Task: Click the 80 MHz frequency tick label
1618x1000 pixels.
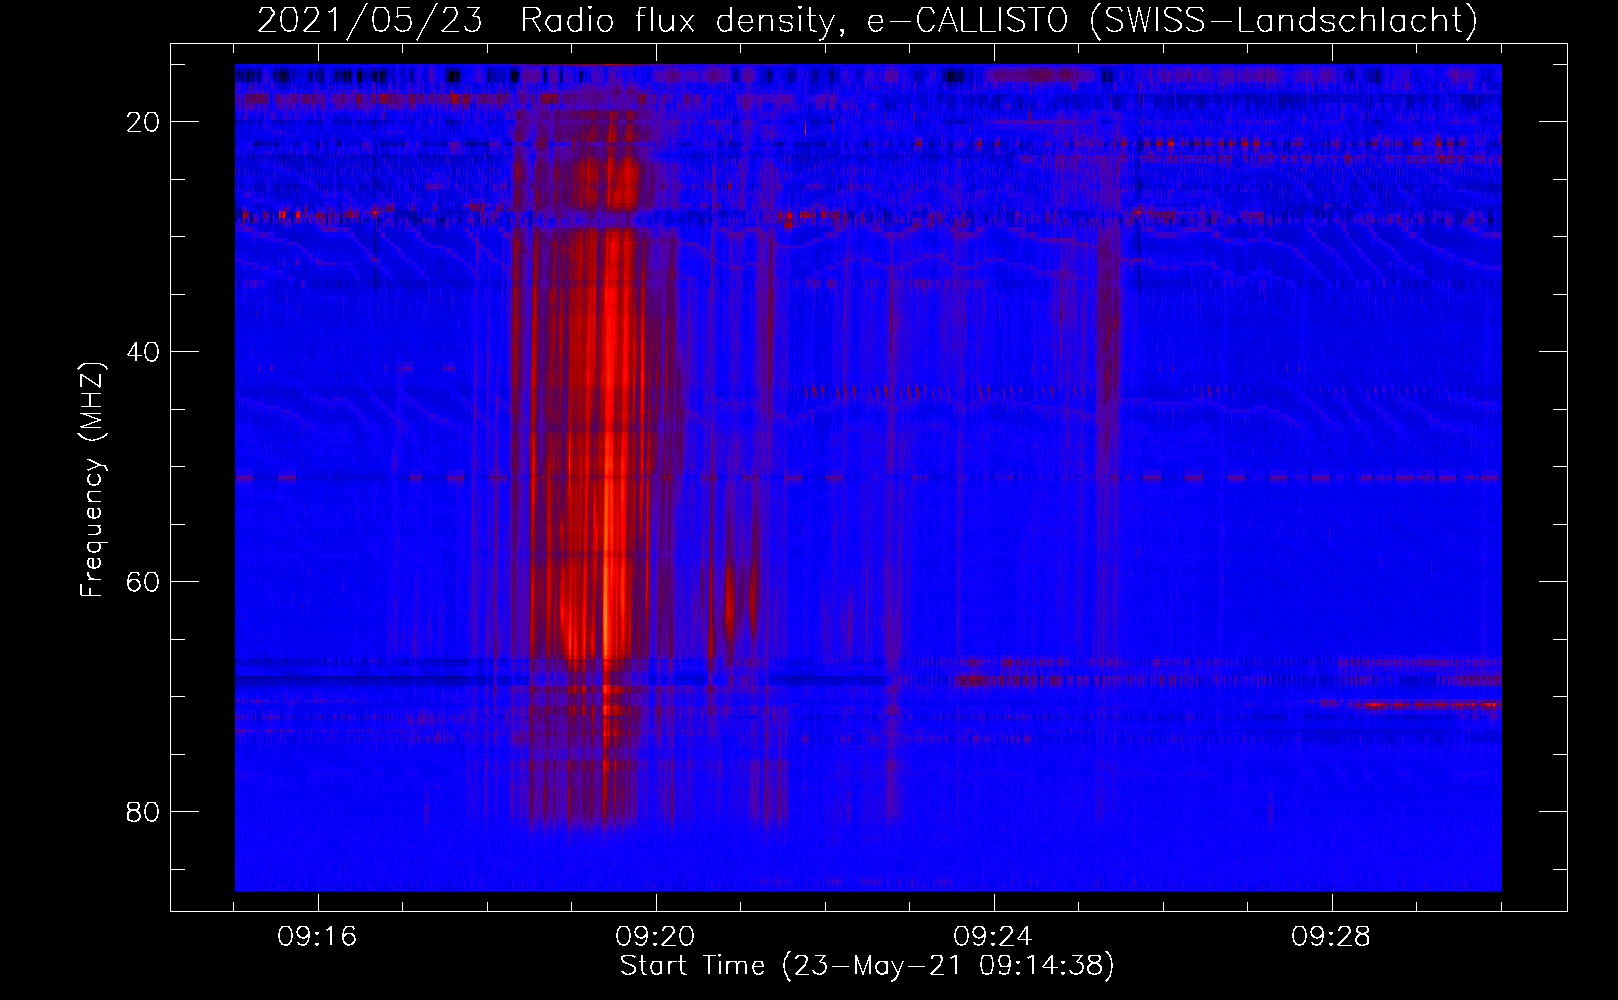Action: (x=143, y=812)
